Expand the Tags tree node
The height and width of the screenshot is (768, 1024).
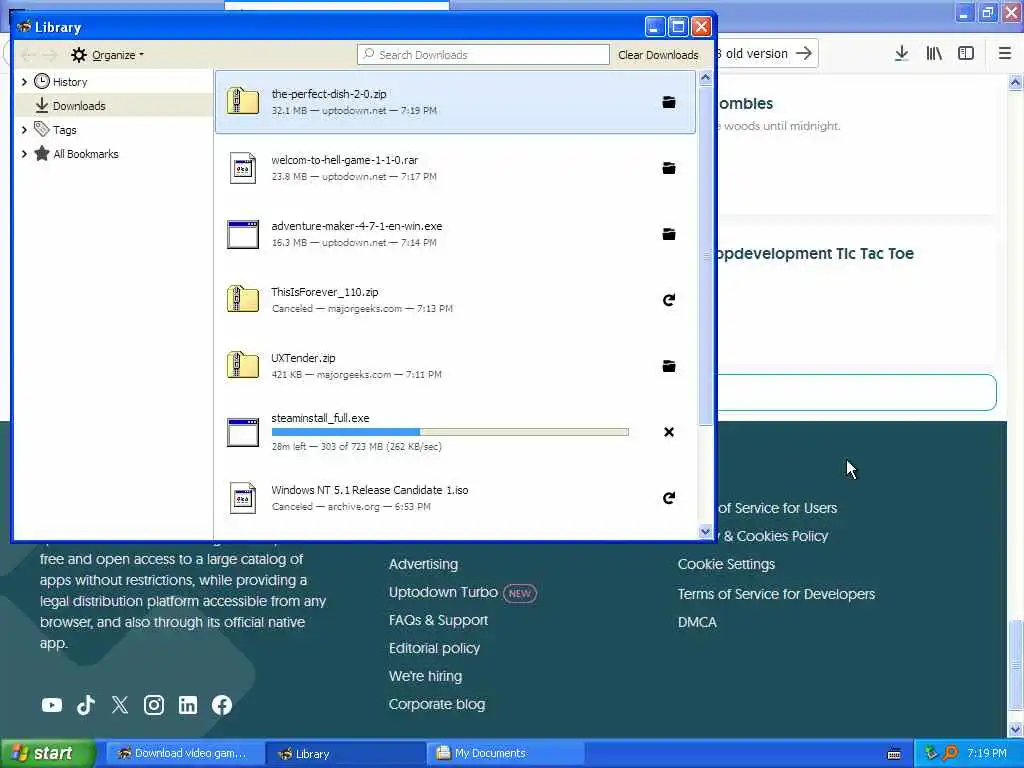[24, 130]
